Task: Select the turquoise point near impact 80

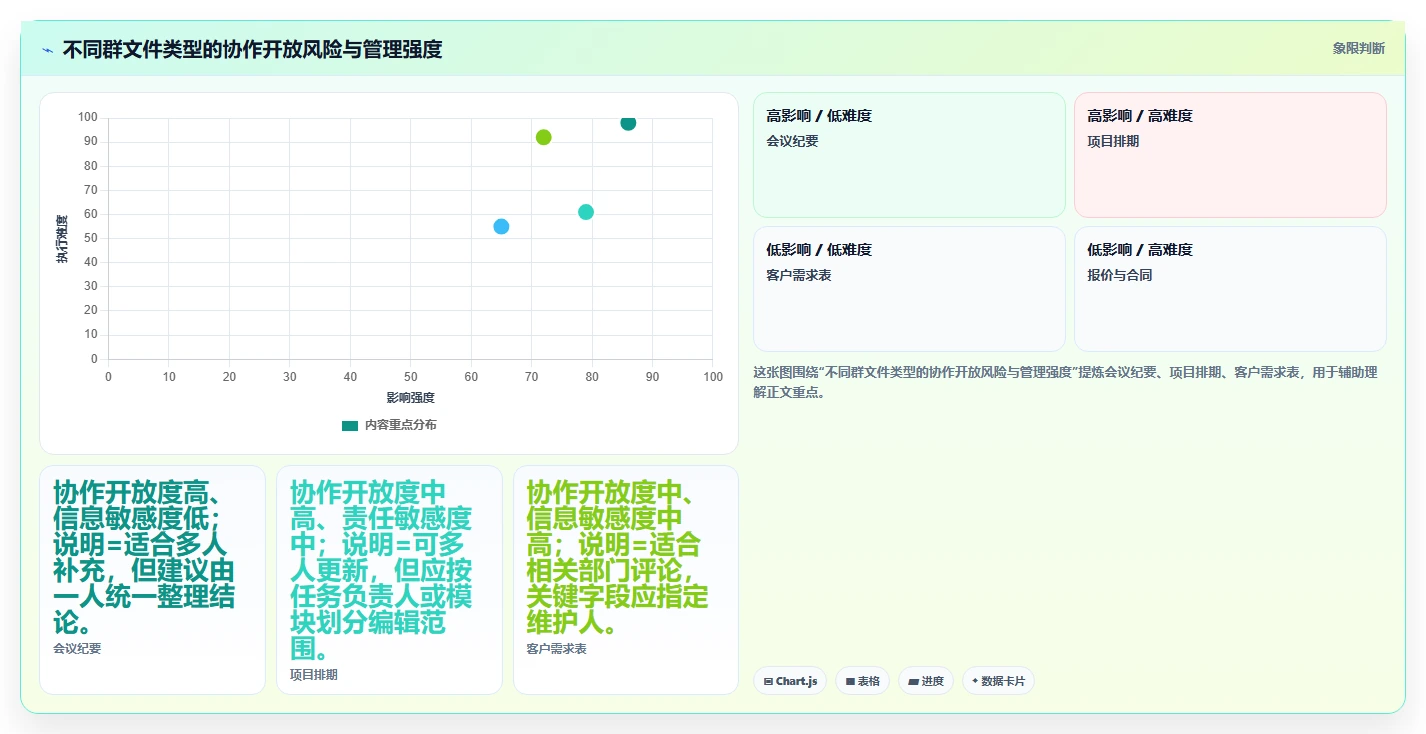Action: tap(586, 212)
